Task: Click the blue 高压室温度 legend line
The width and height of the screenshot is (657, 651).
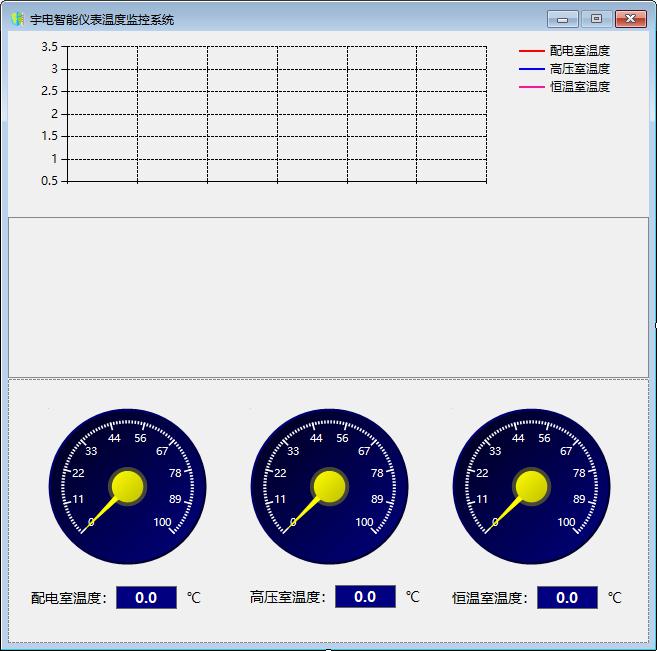Action: 531,68
